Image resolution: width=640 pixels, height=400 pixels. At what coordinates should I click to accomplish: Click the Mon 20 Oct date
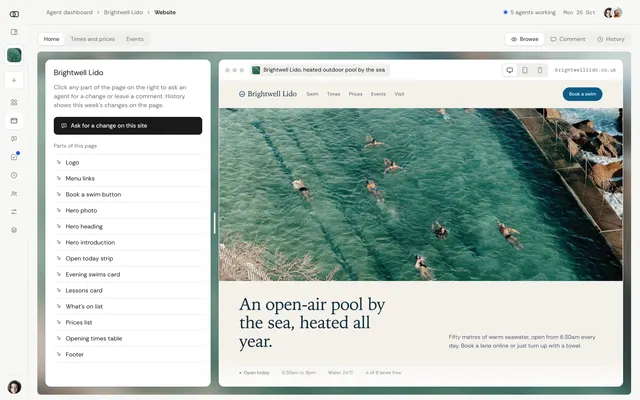click(x=579, y=13)
